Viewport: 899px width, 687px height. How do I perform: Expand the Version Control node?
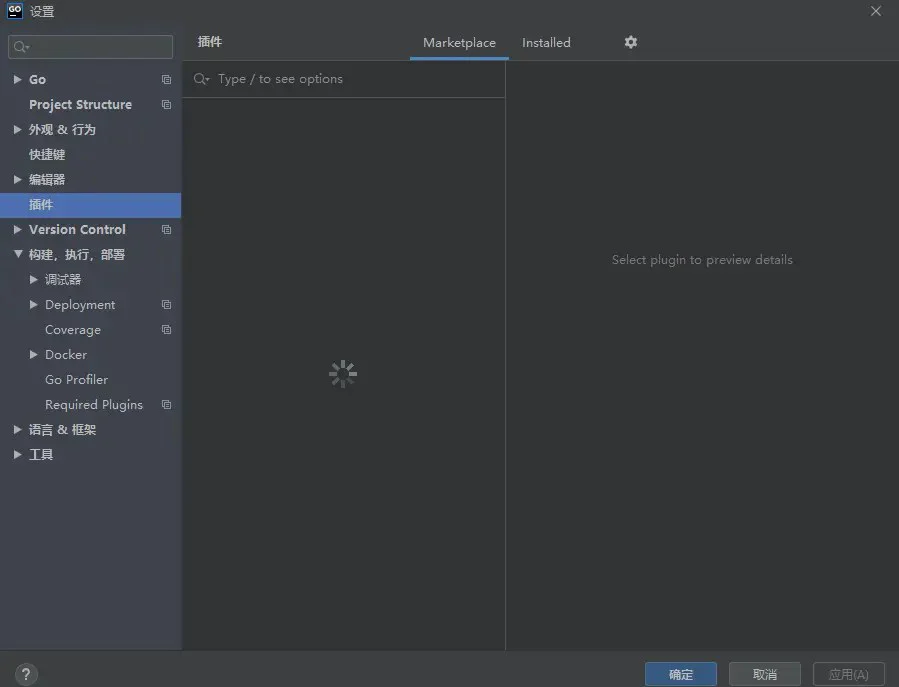(x=18, y=229)
